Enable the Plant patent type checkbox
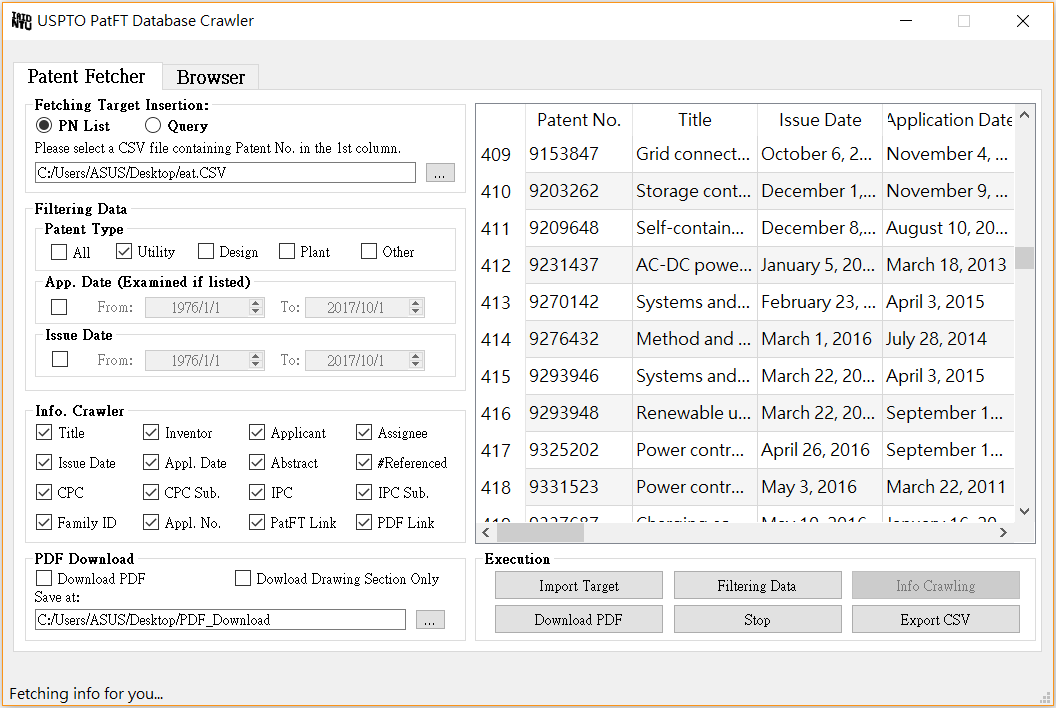Viewport: 1056px width, 708px height. point(287,251)
